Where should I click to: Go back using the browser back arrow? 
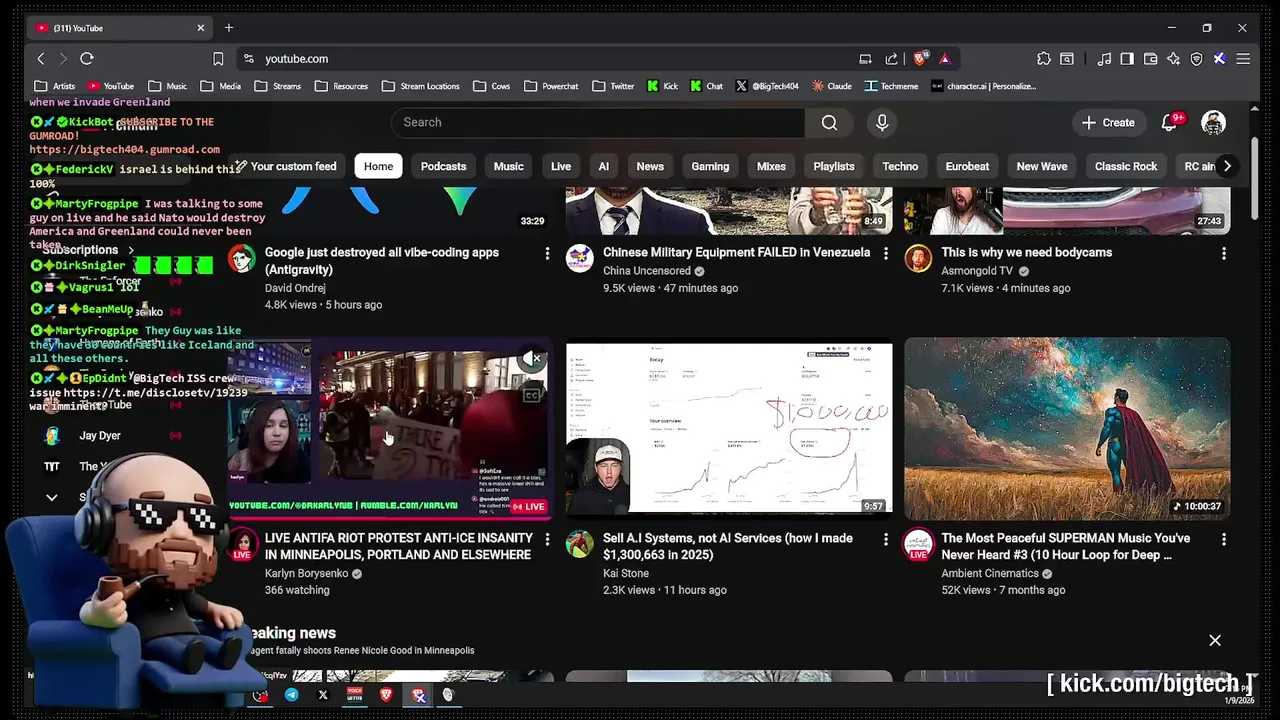[41, 59]
